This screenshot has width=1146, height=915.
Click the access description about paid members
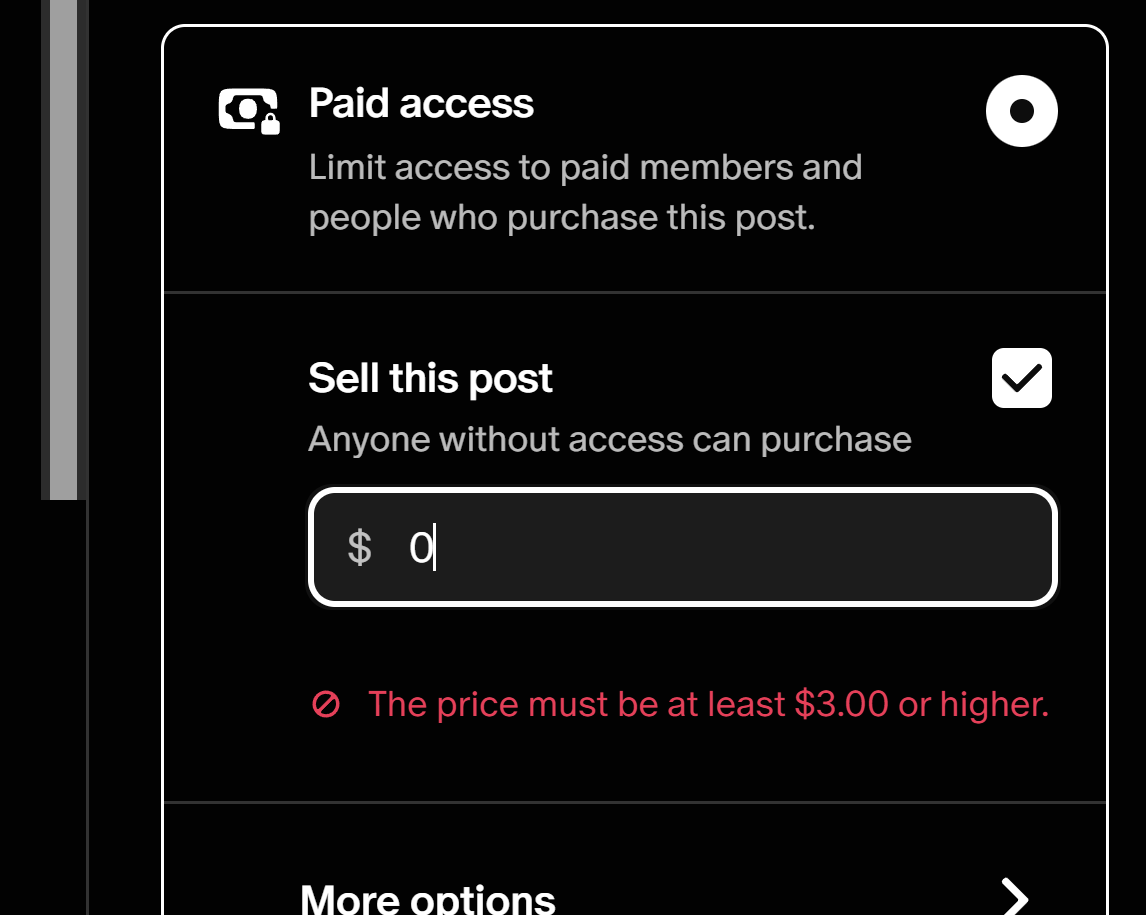pos(585,192)
